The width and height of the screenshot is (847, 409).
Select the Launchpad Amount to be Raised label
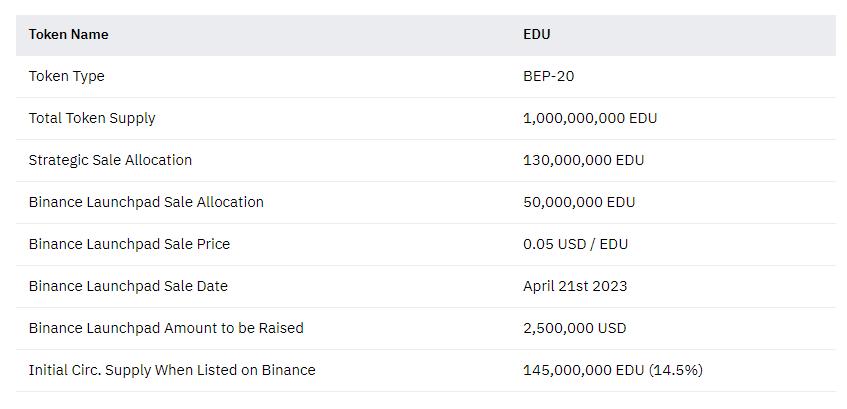click(x=166, y=328)
